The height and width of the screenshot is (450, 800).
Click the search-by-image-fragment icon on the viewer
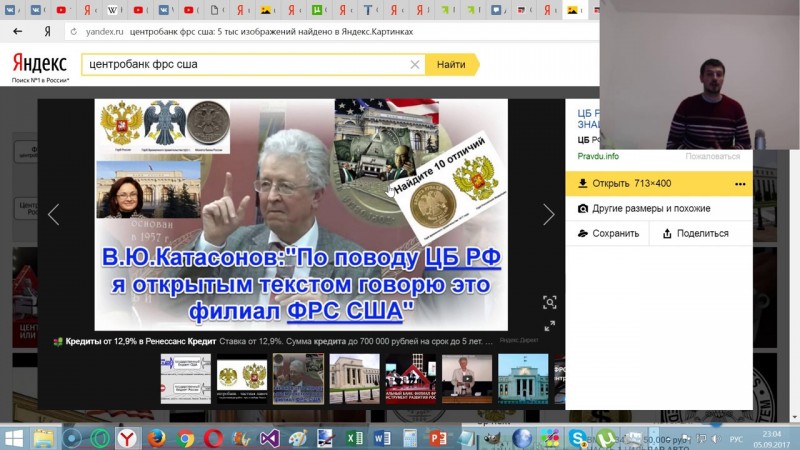549,303
